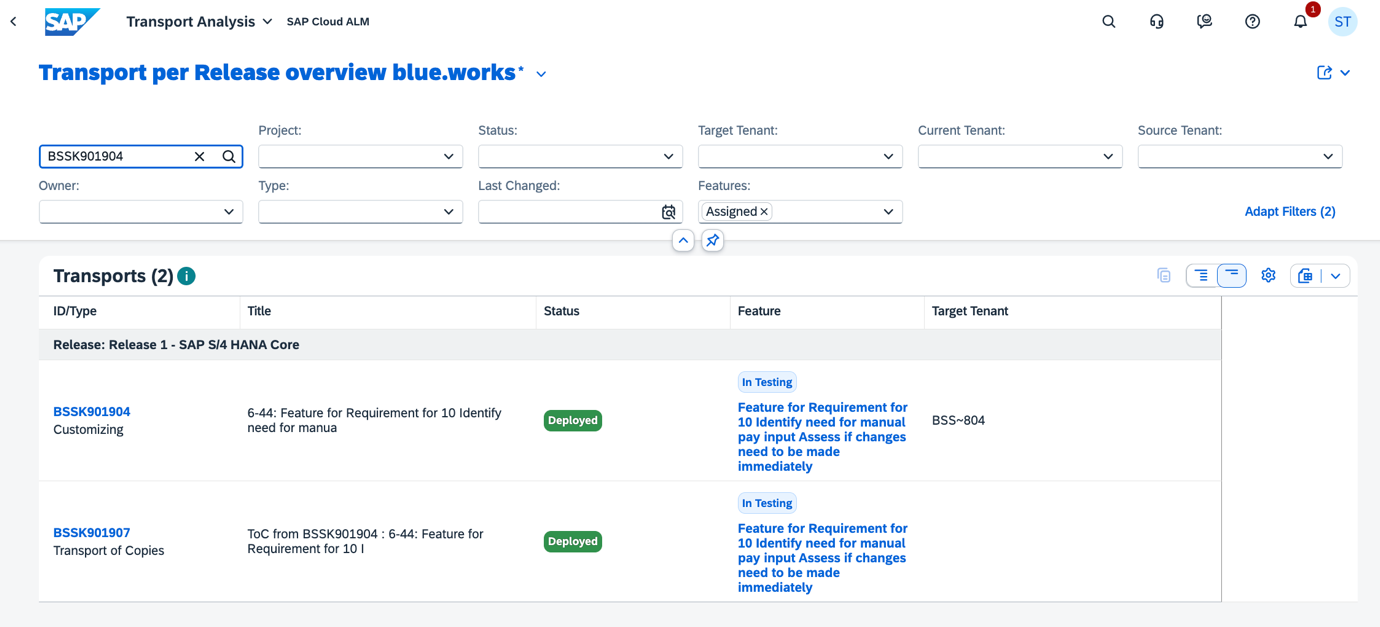Viewport: 1380px width, 627px height.
Task: Open the feedback chat icon
Action: (1204, 21)
